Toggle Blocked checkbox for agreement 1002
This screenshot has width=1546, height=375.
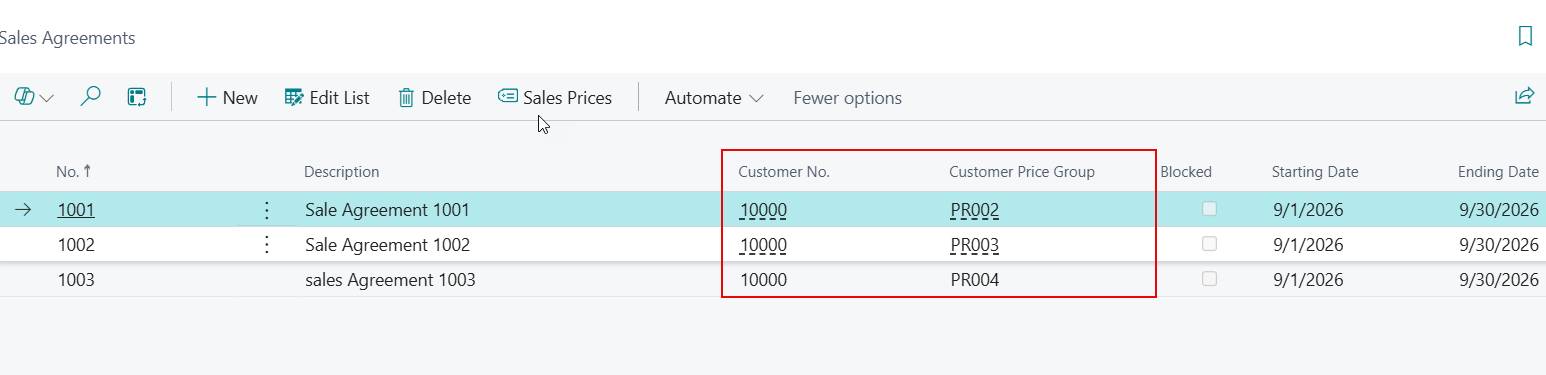click(1209, 244)
